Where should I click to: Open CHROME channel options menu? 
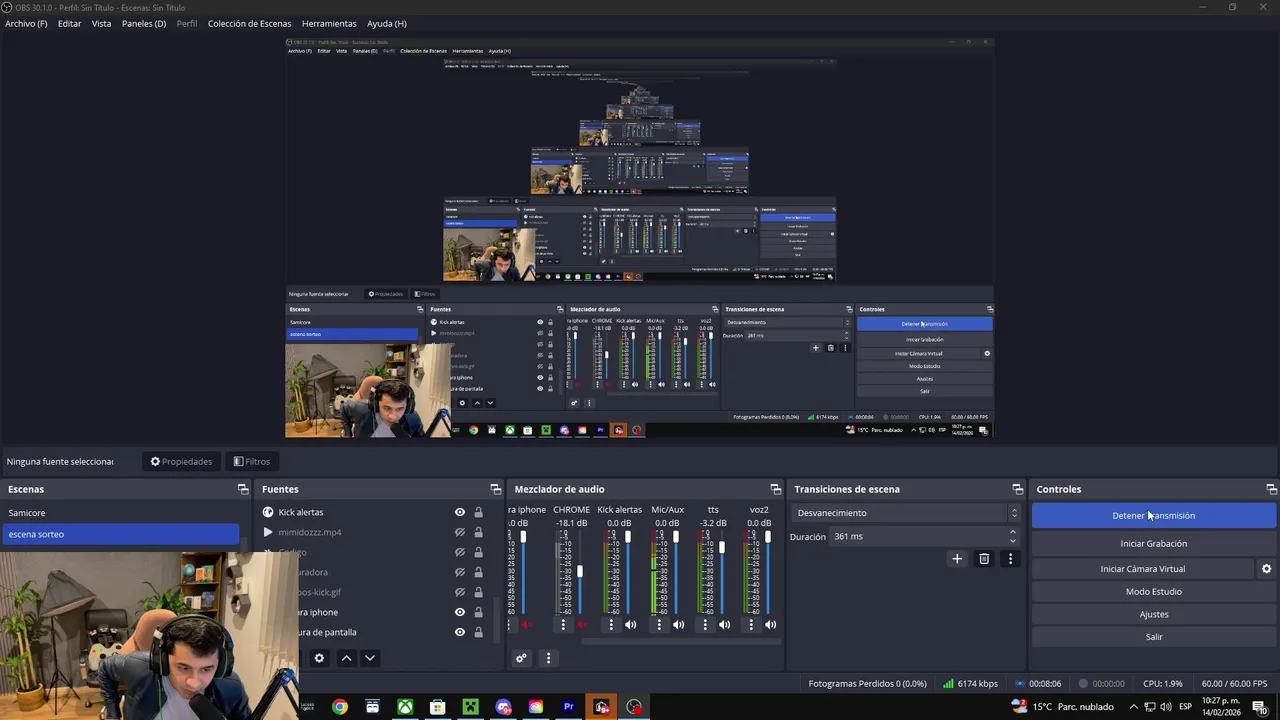point(563,625)
